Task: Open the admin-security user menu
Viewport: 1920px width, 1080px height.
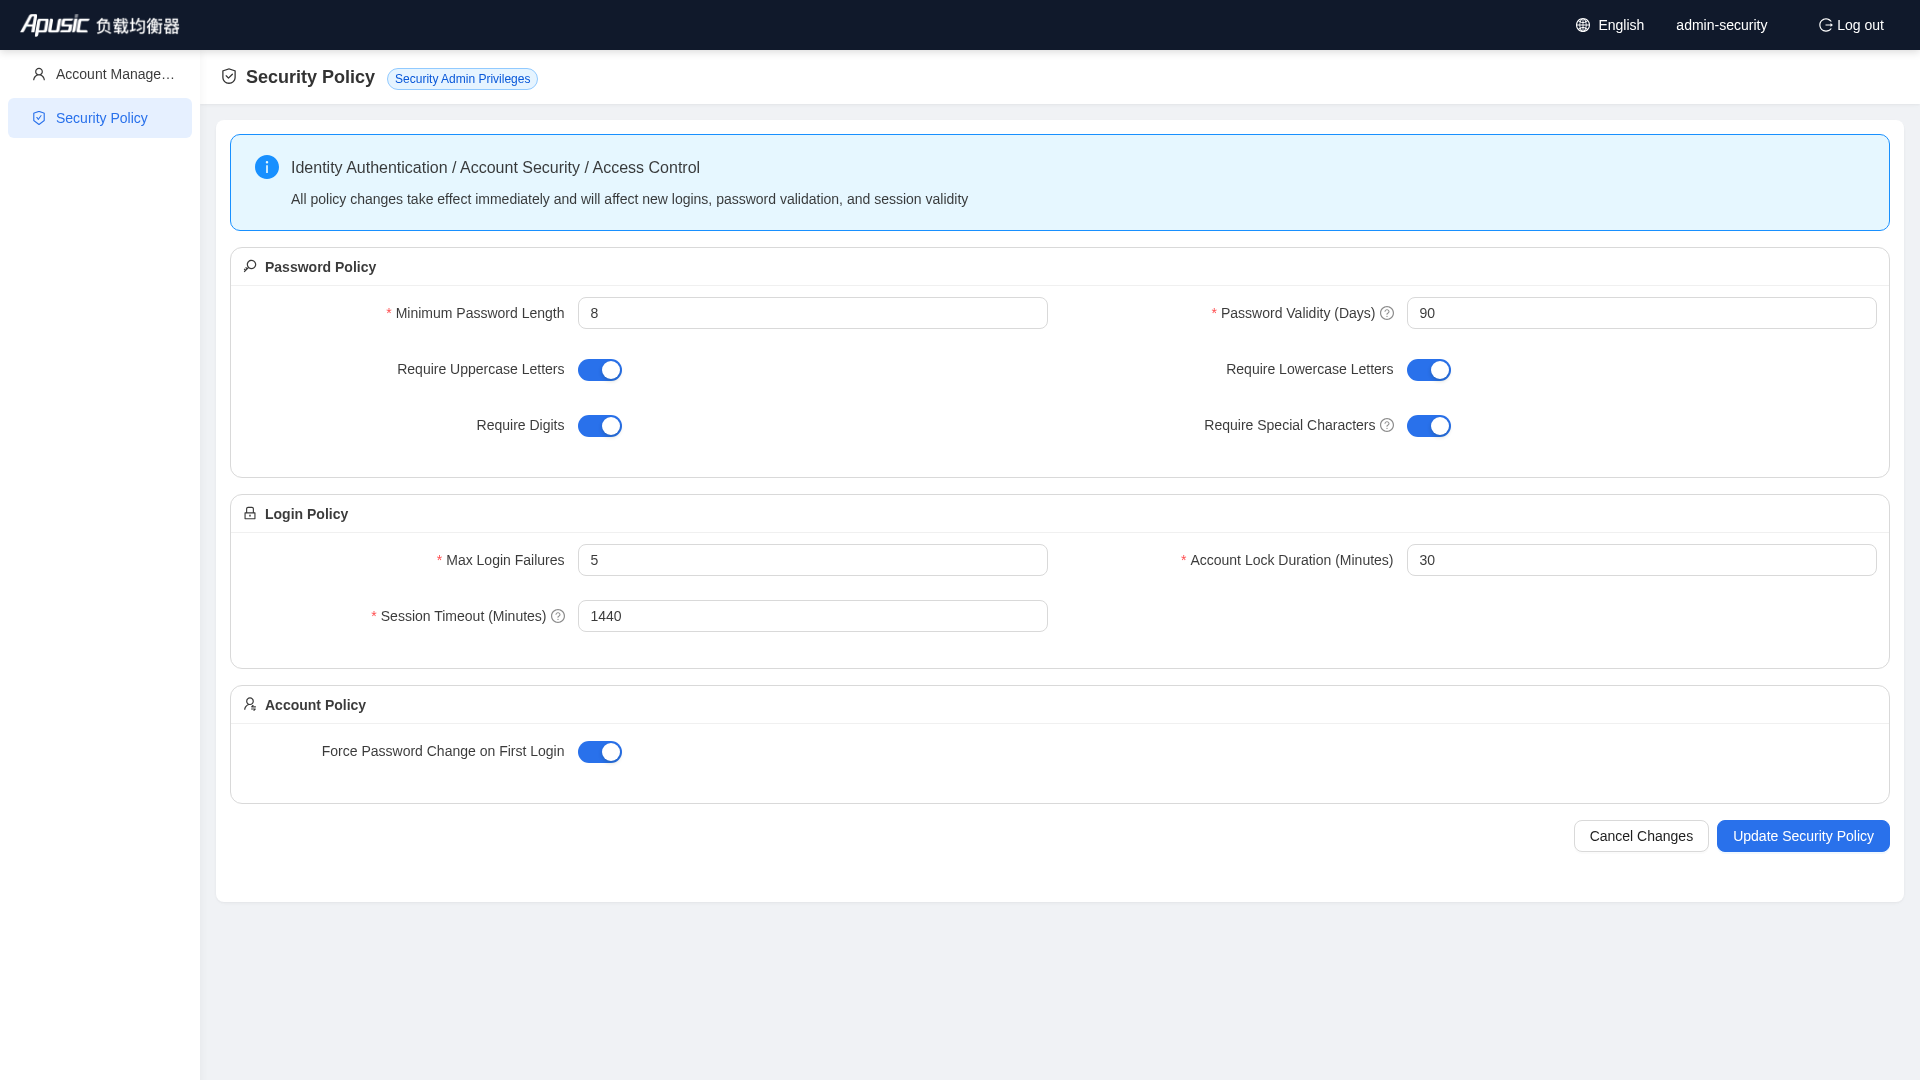Action: tap(1721, 25)
